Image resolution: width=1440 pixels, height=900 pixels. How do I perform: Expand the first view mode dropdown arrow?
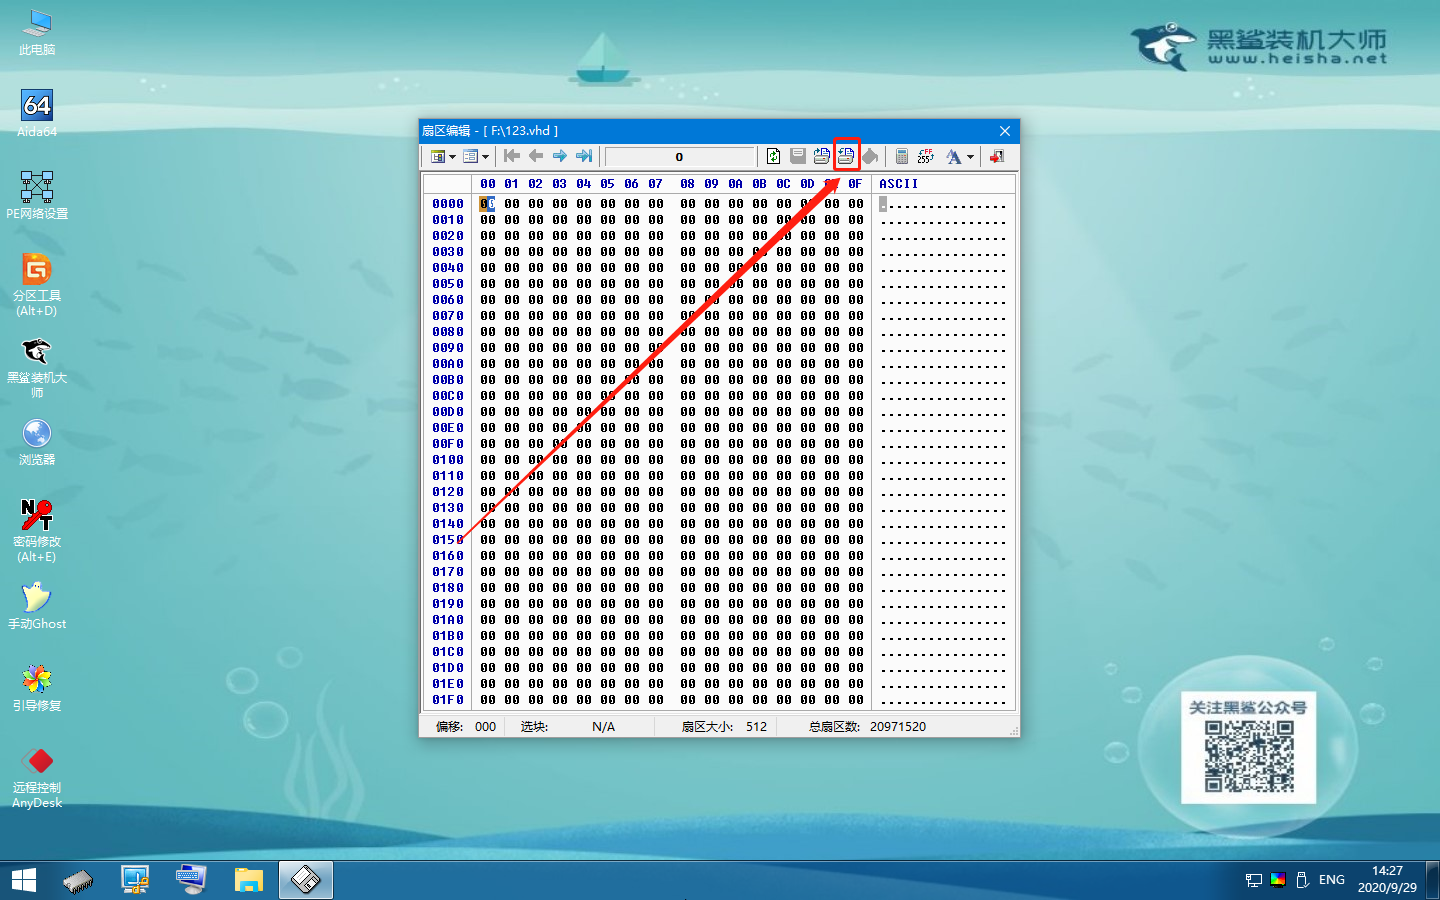[x=452, y=157]
